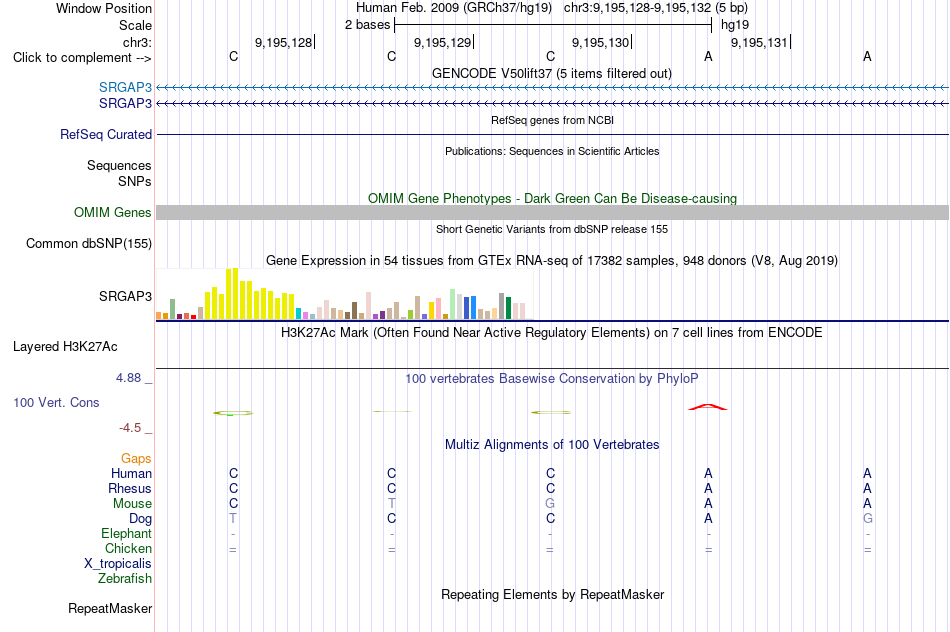Click the Mouse row 'G' base
The width and height of the screenshot is (950, 632).
[550, 504]
